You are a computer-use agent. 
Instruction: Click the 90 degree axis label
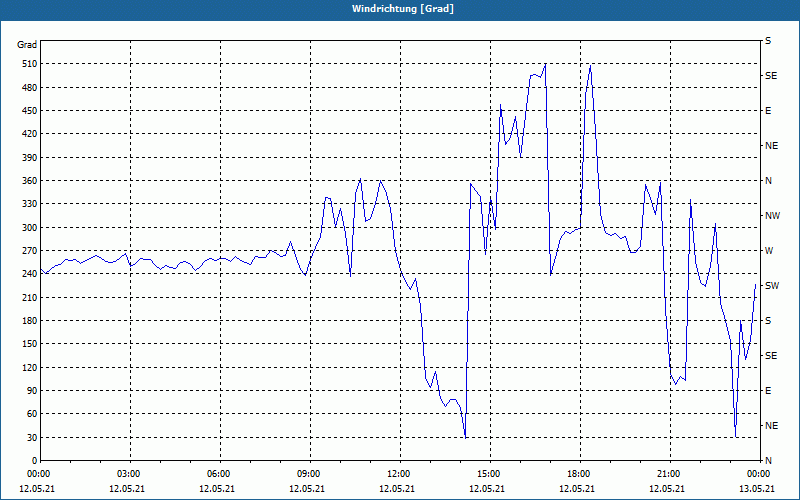point(31,391)
